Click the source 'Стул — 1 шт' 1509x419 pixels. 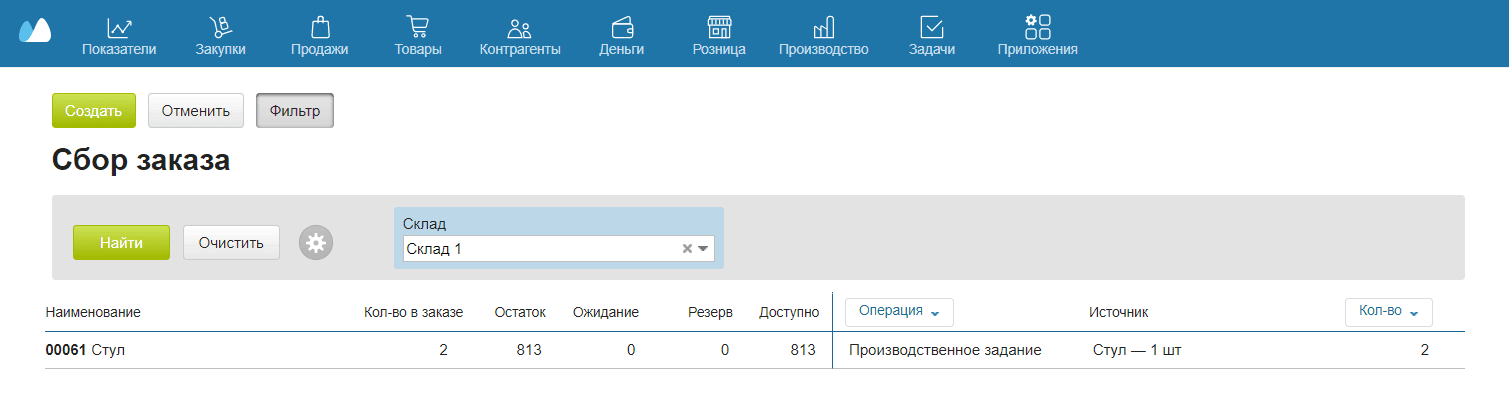tap(1137, 350)
